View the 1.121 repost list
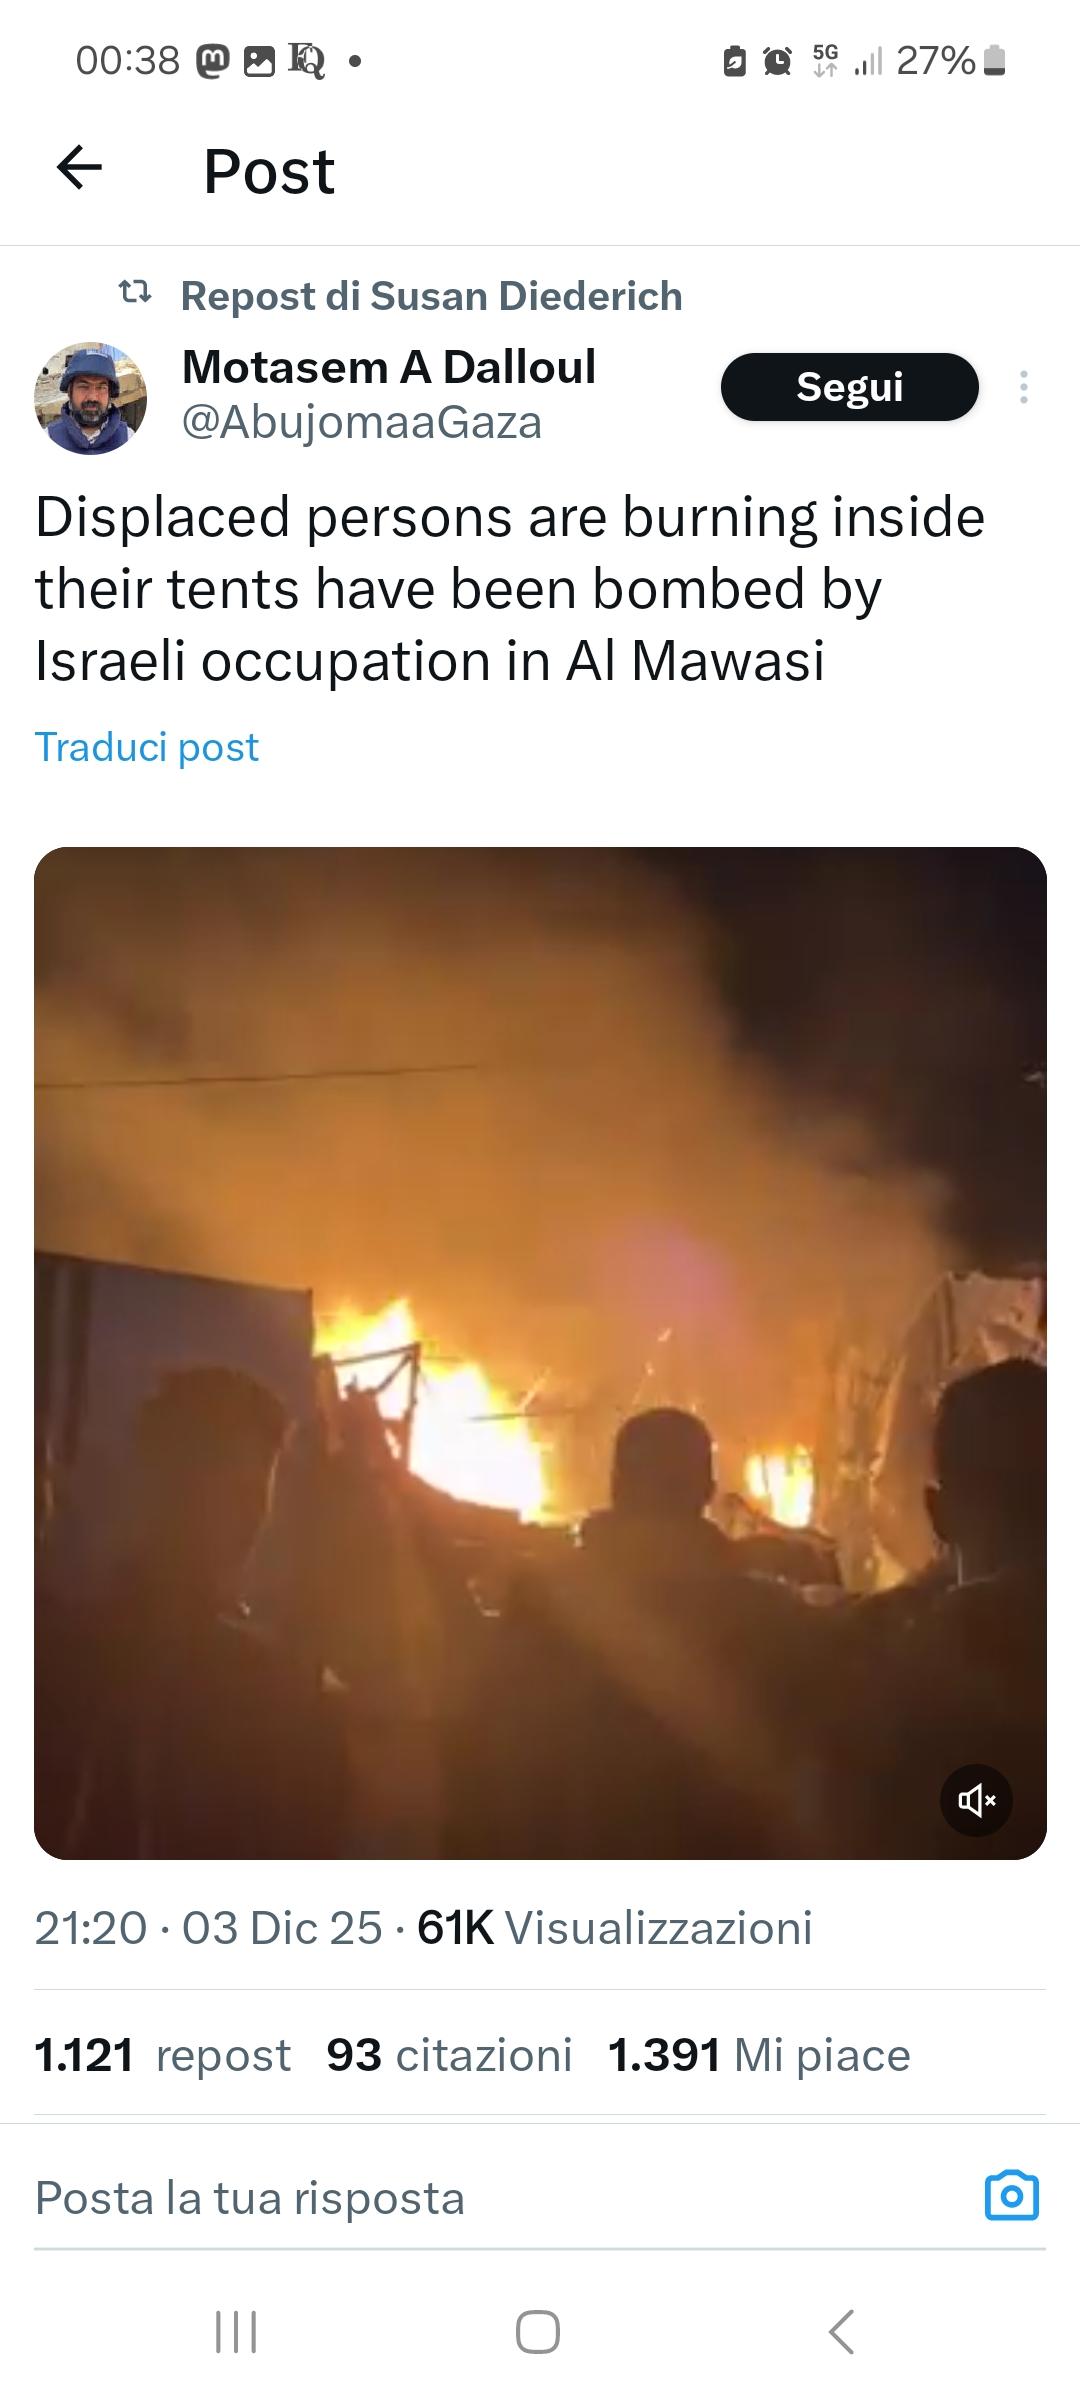The image size is (1080, 2400). click(162, 2055)
